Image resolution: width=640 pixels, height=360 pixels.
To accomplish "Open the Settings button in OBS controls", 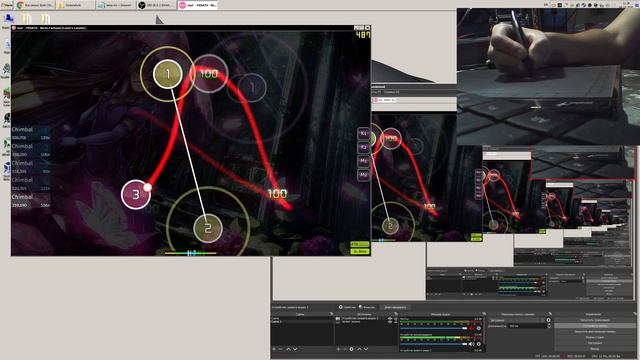I will tap(595, 343).
